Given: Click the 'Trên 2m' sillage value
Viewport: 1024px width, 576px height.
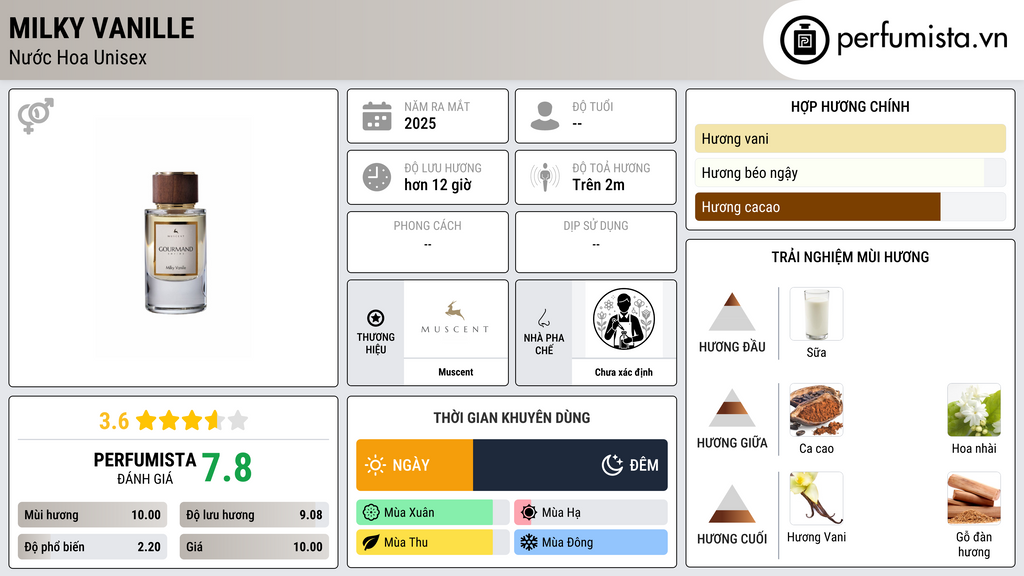Looking at the screenshot, I should pos(598,185).
